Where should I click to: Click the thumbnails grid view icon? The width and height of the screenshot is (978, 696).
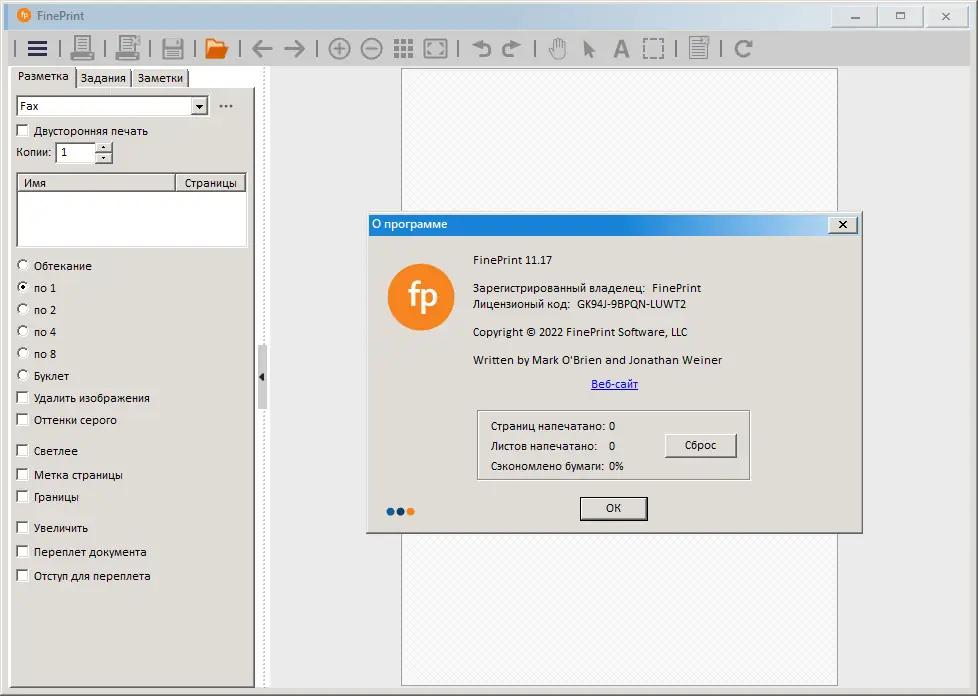pos(404,49)
